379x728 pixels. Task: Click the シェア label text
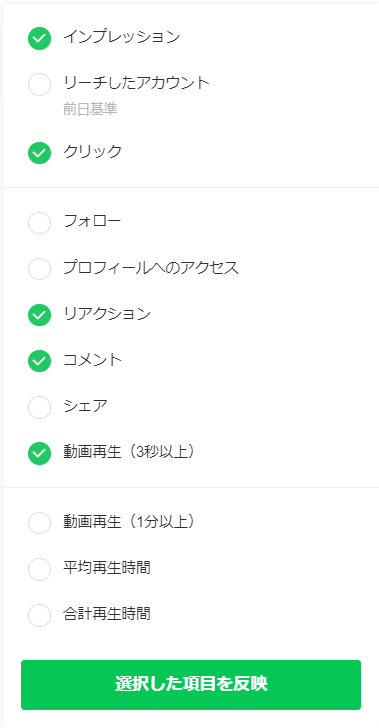click(85, 406)
